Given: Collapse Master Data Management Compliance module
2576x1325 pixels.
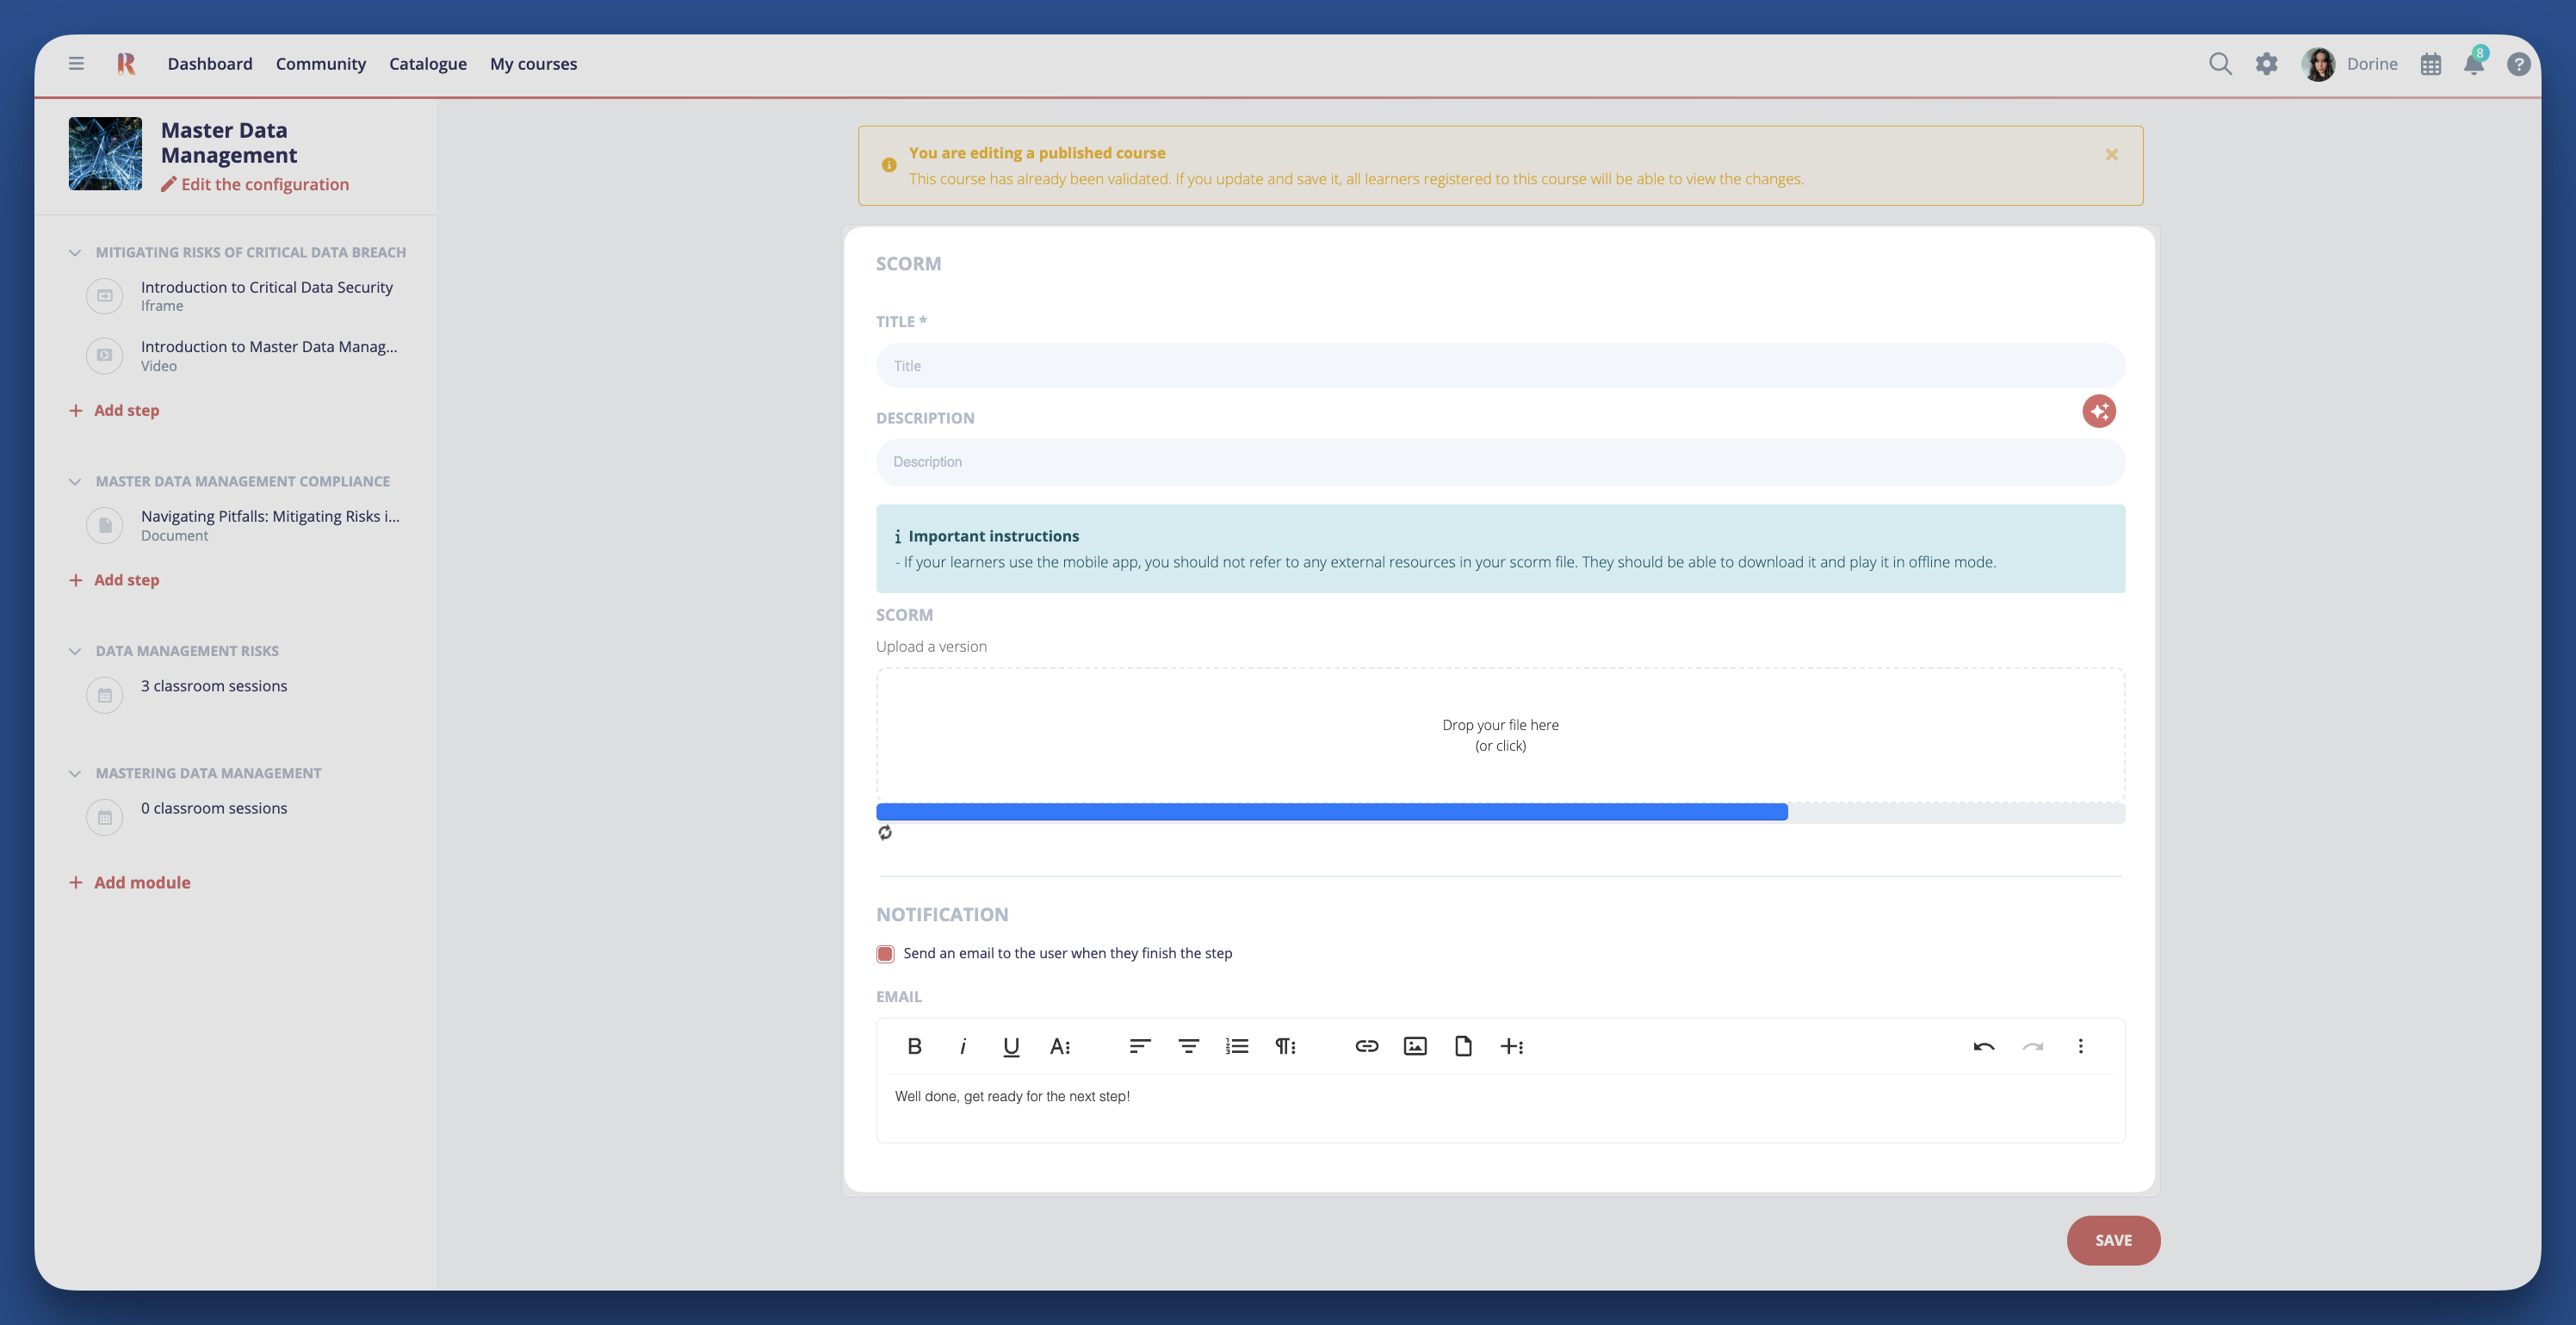Looking at the screenshot, I should [x=75, y=482].
